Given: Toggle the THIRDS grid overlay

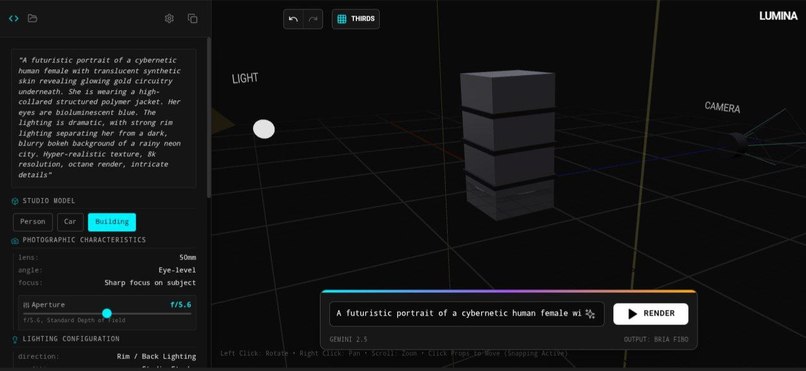Looking at the screenshot, I should (x=356, y=19).
